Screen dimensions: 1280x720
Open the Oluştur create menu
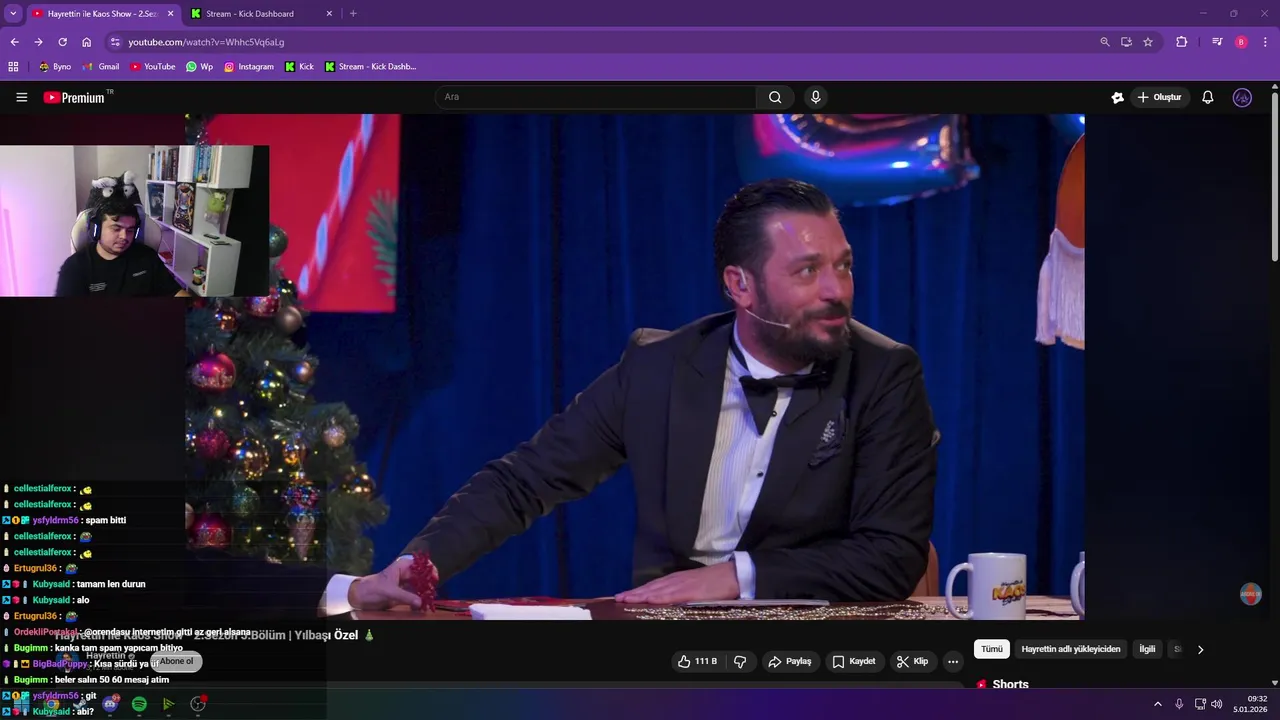point(1160,97)
